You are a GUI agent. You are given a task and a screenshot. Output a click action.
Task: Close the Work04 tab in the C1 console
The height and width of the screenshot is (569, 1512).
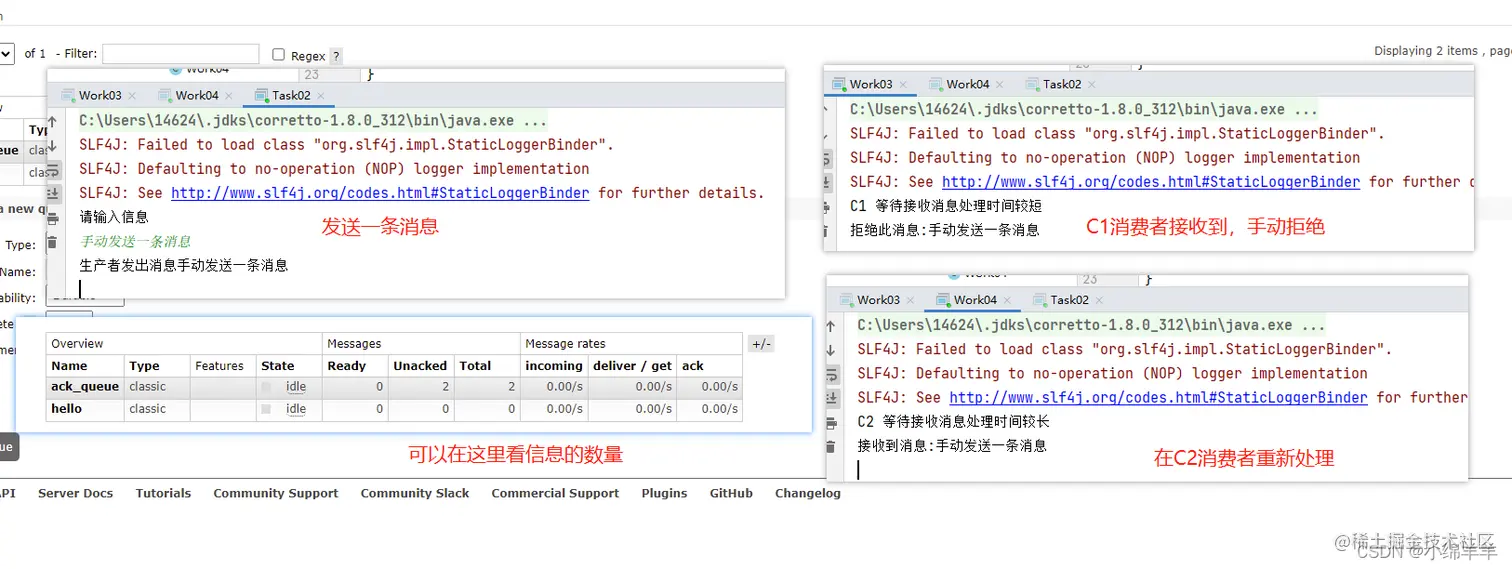tap(1000, 85)
